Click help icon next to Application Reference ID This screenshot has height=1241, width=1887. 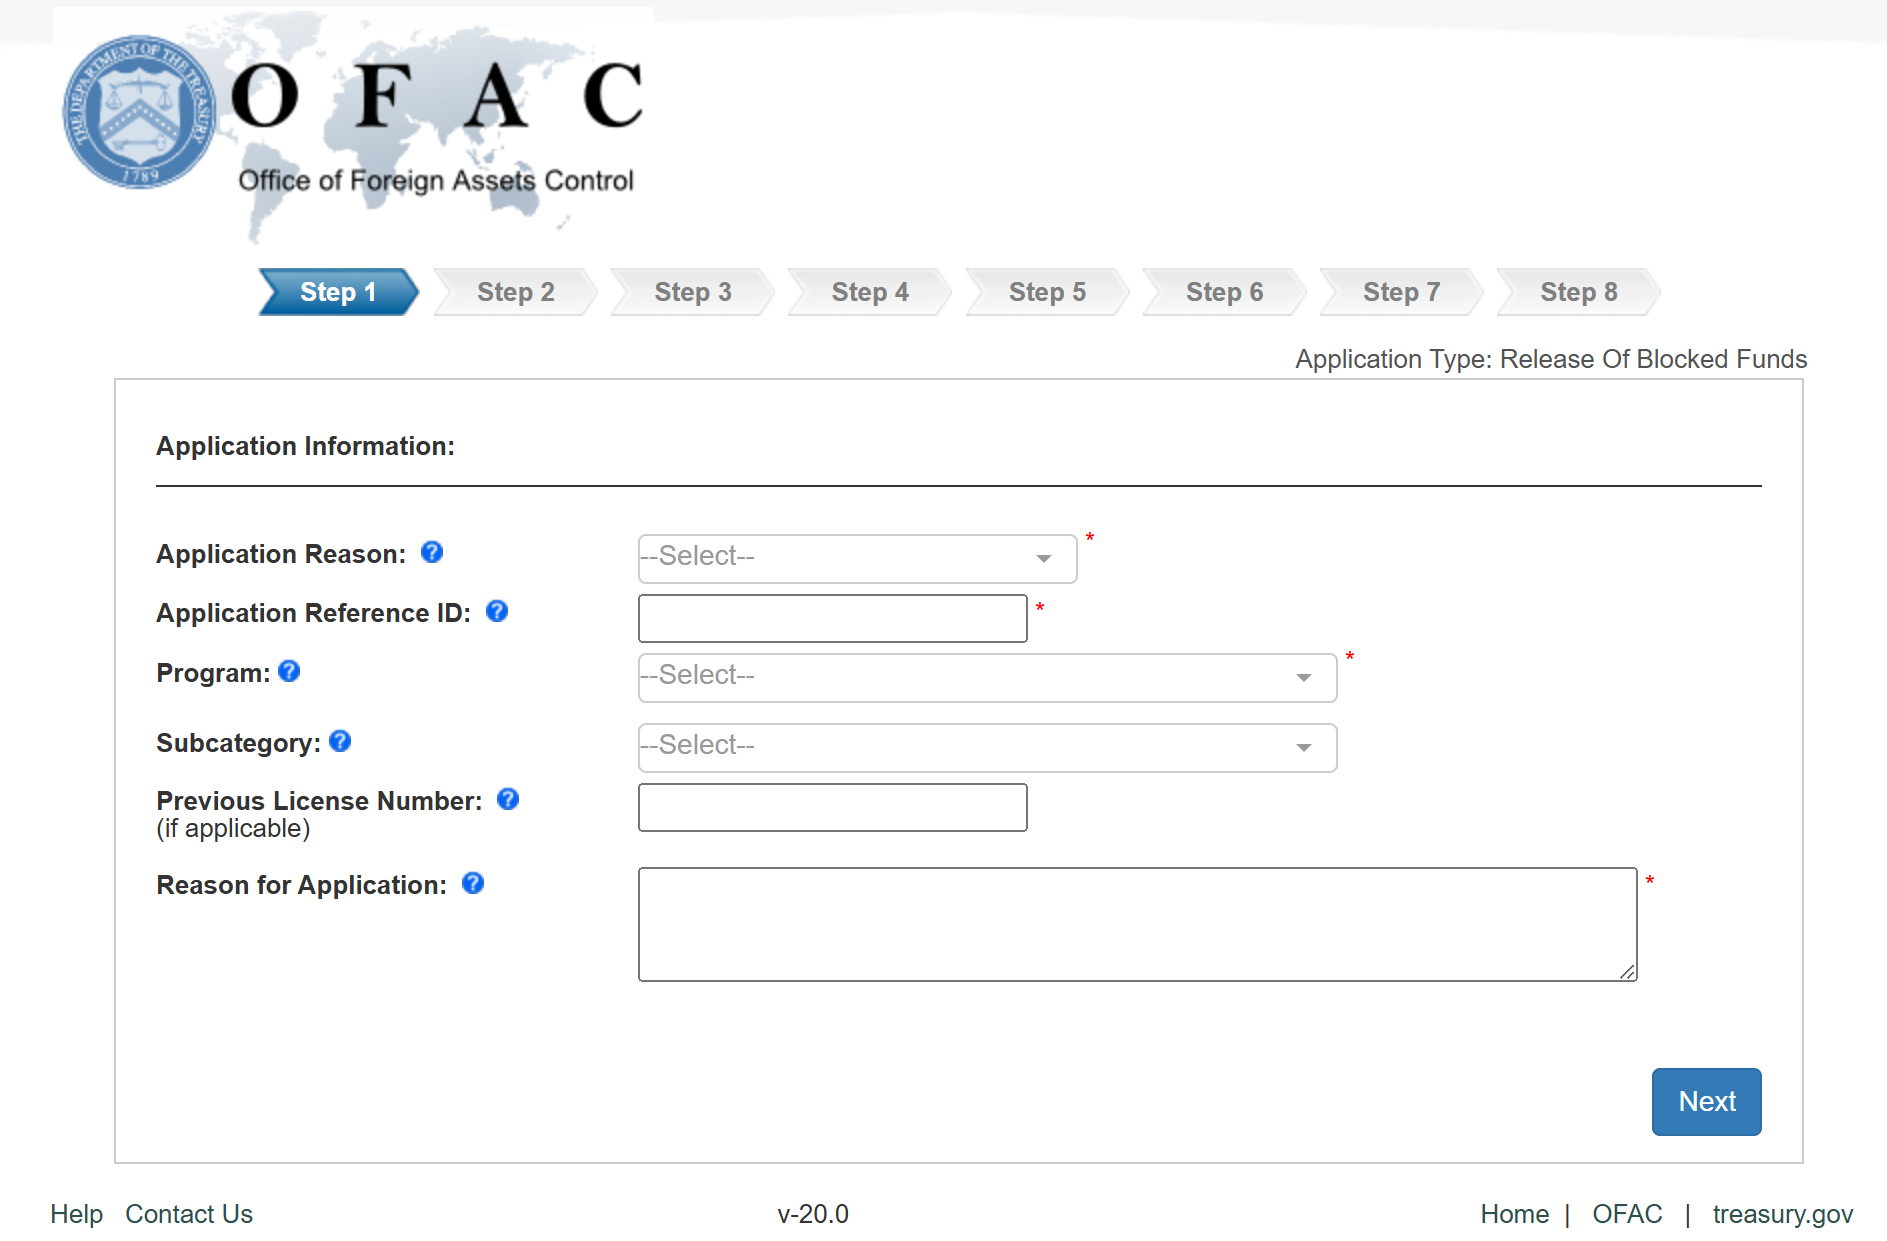(x=497, y=611)
